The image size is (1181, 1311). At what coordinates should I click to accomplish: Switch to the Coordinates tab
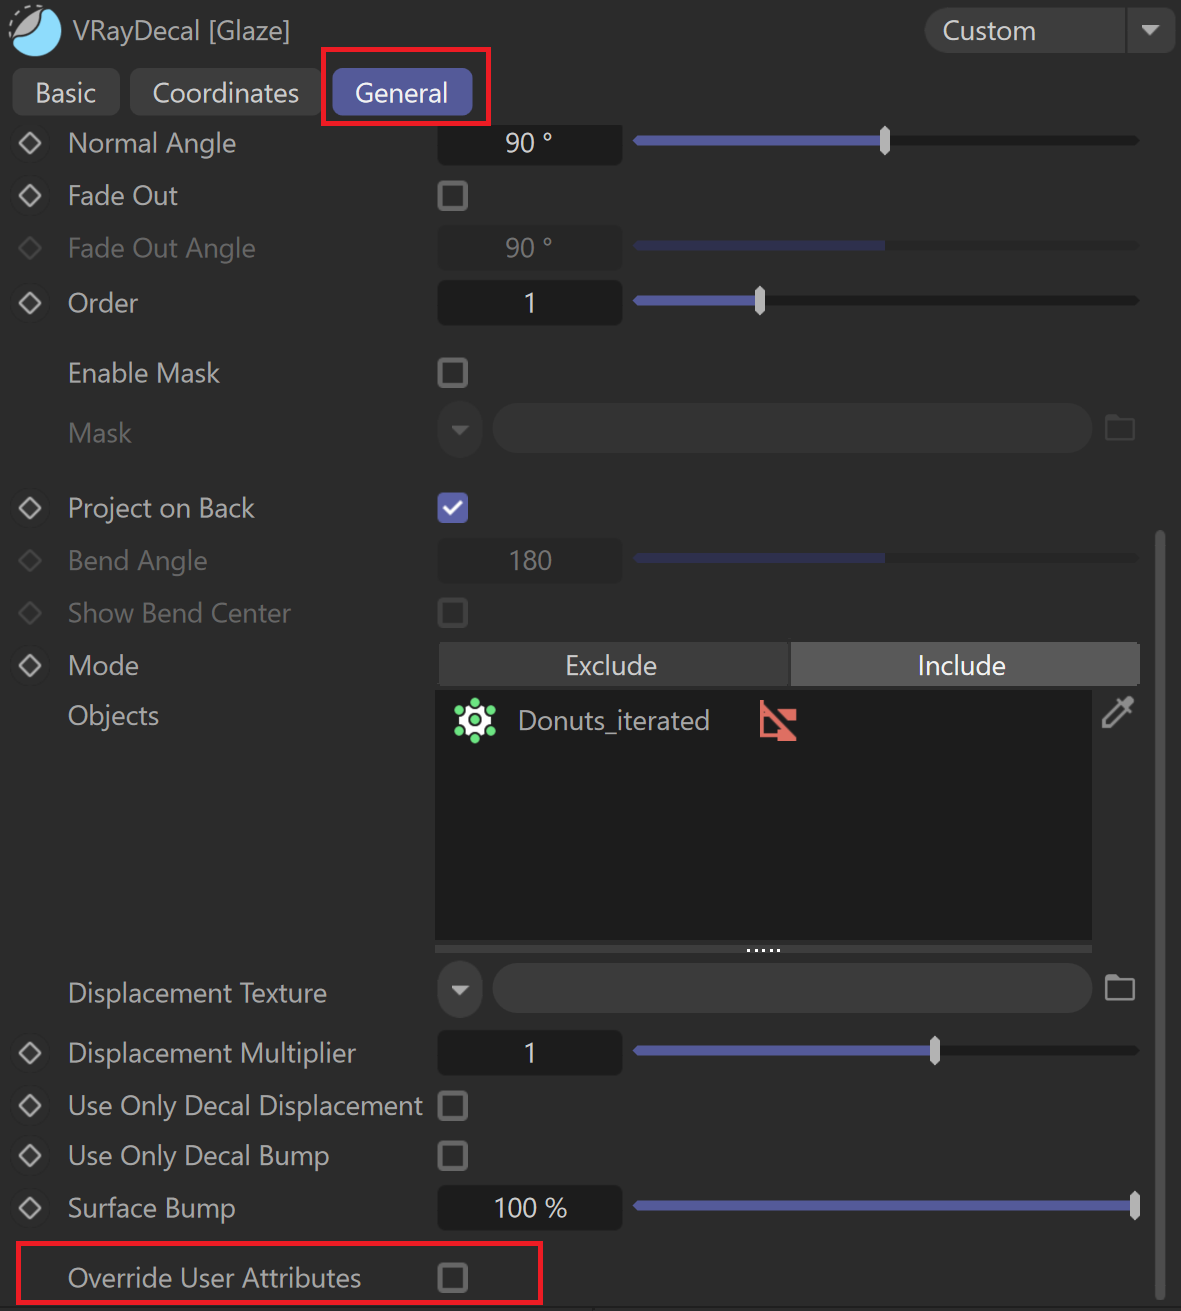tap(226, 93)
